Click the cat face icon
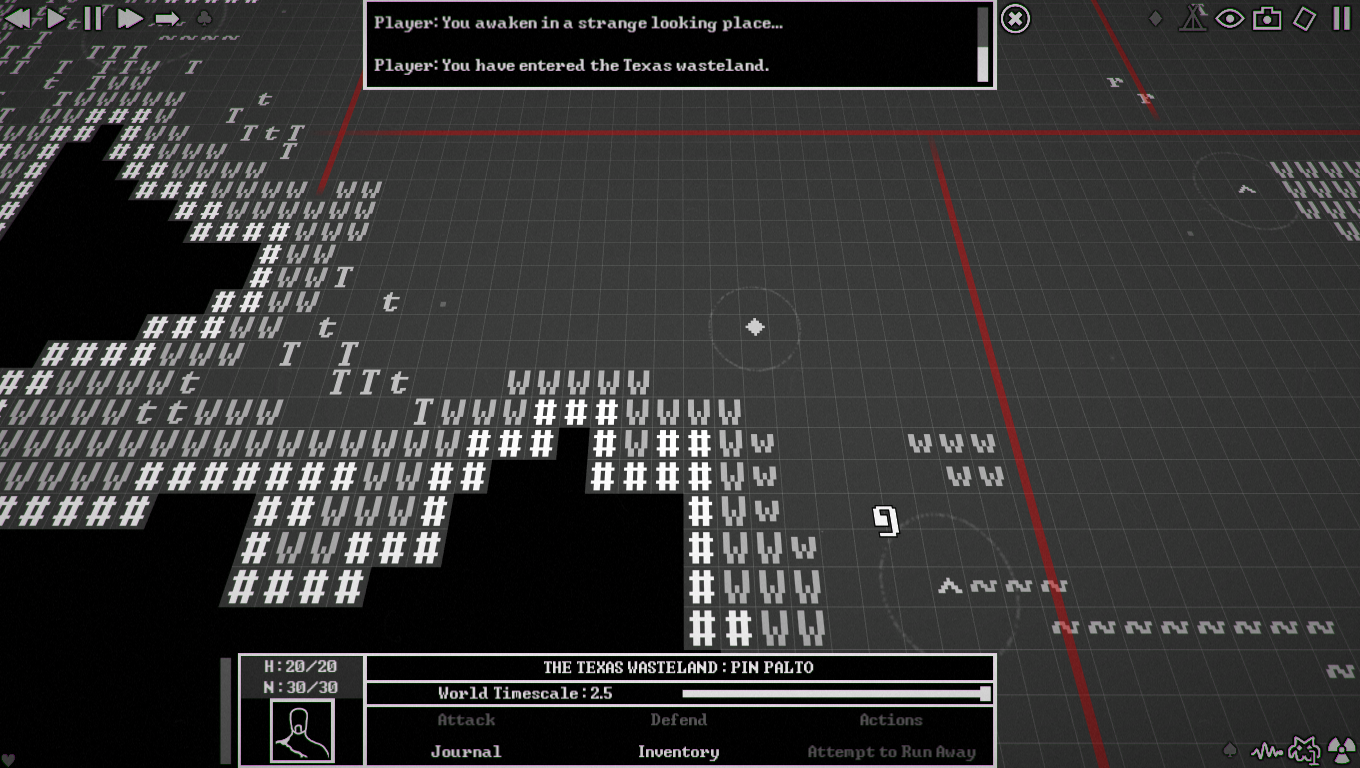This screenshot has height=768, width=1360. [1304, 749]
